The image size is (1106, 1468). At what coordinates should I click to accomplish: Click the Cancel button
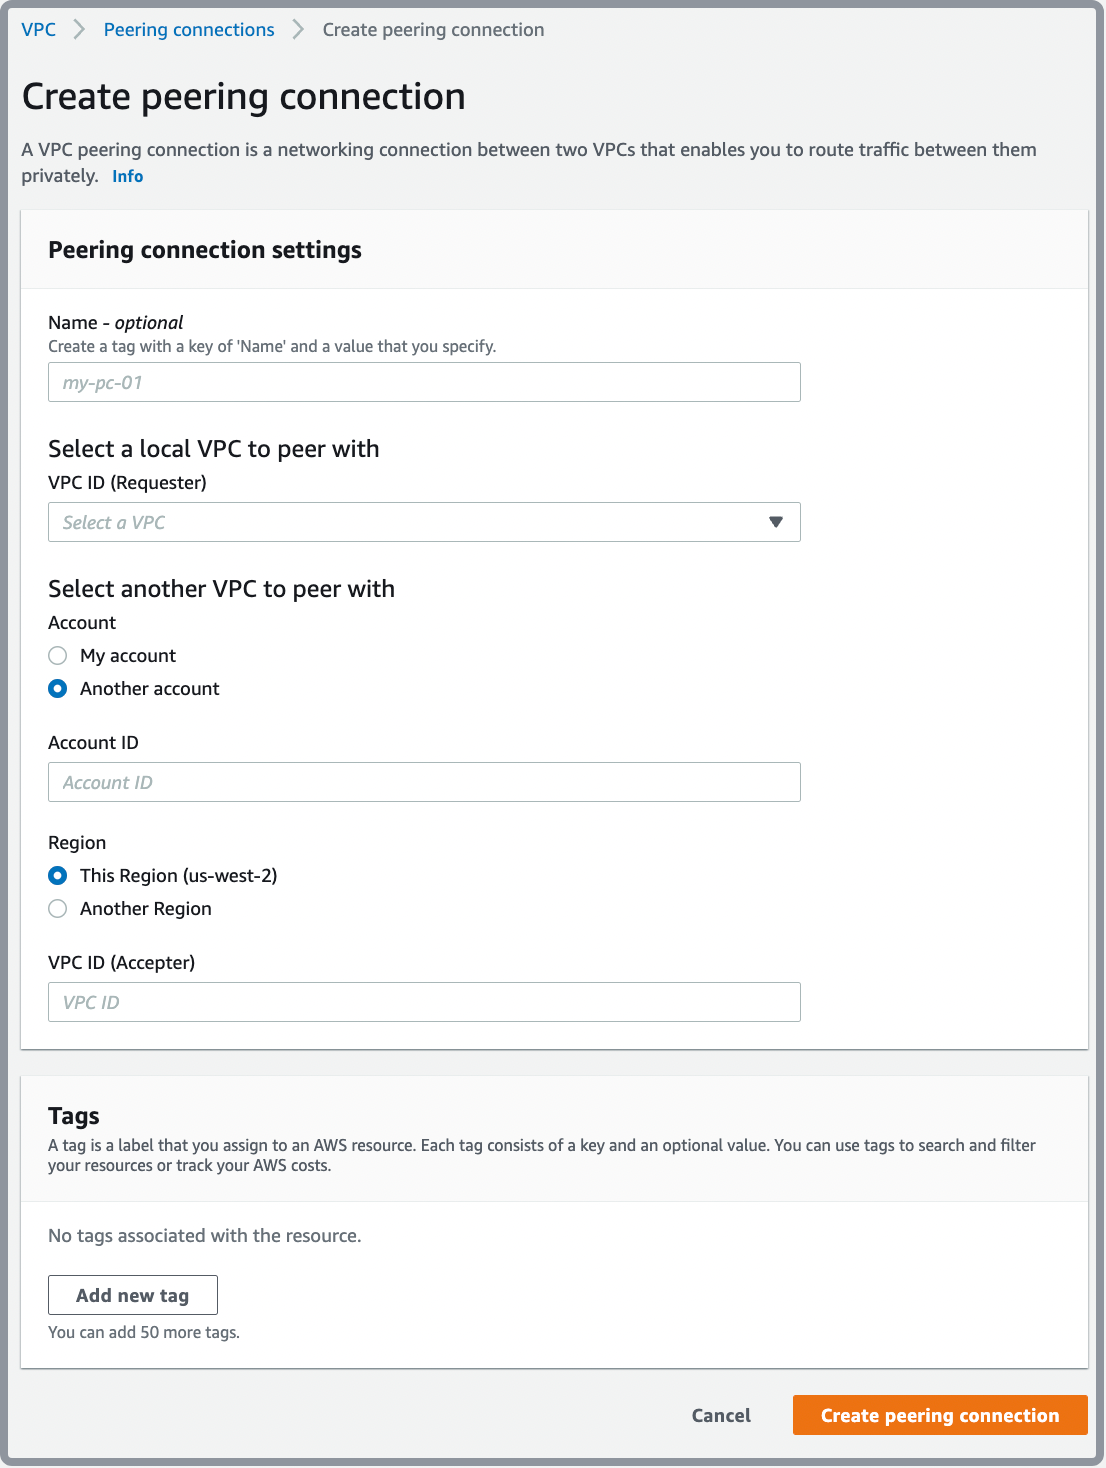click(721, 1415)
